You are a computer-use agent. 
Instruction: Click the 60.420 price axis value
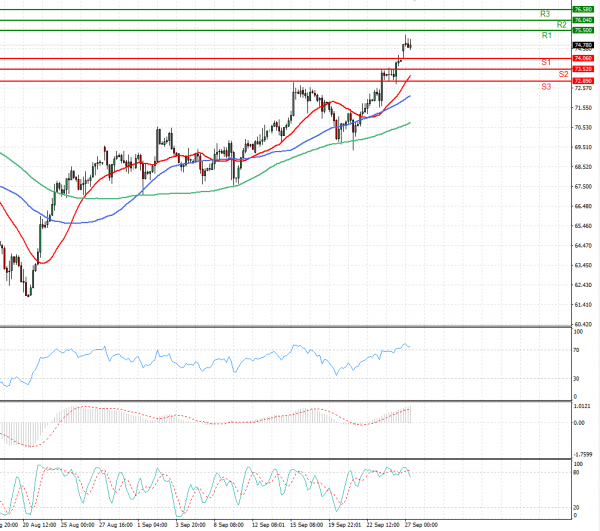(583, 324)
